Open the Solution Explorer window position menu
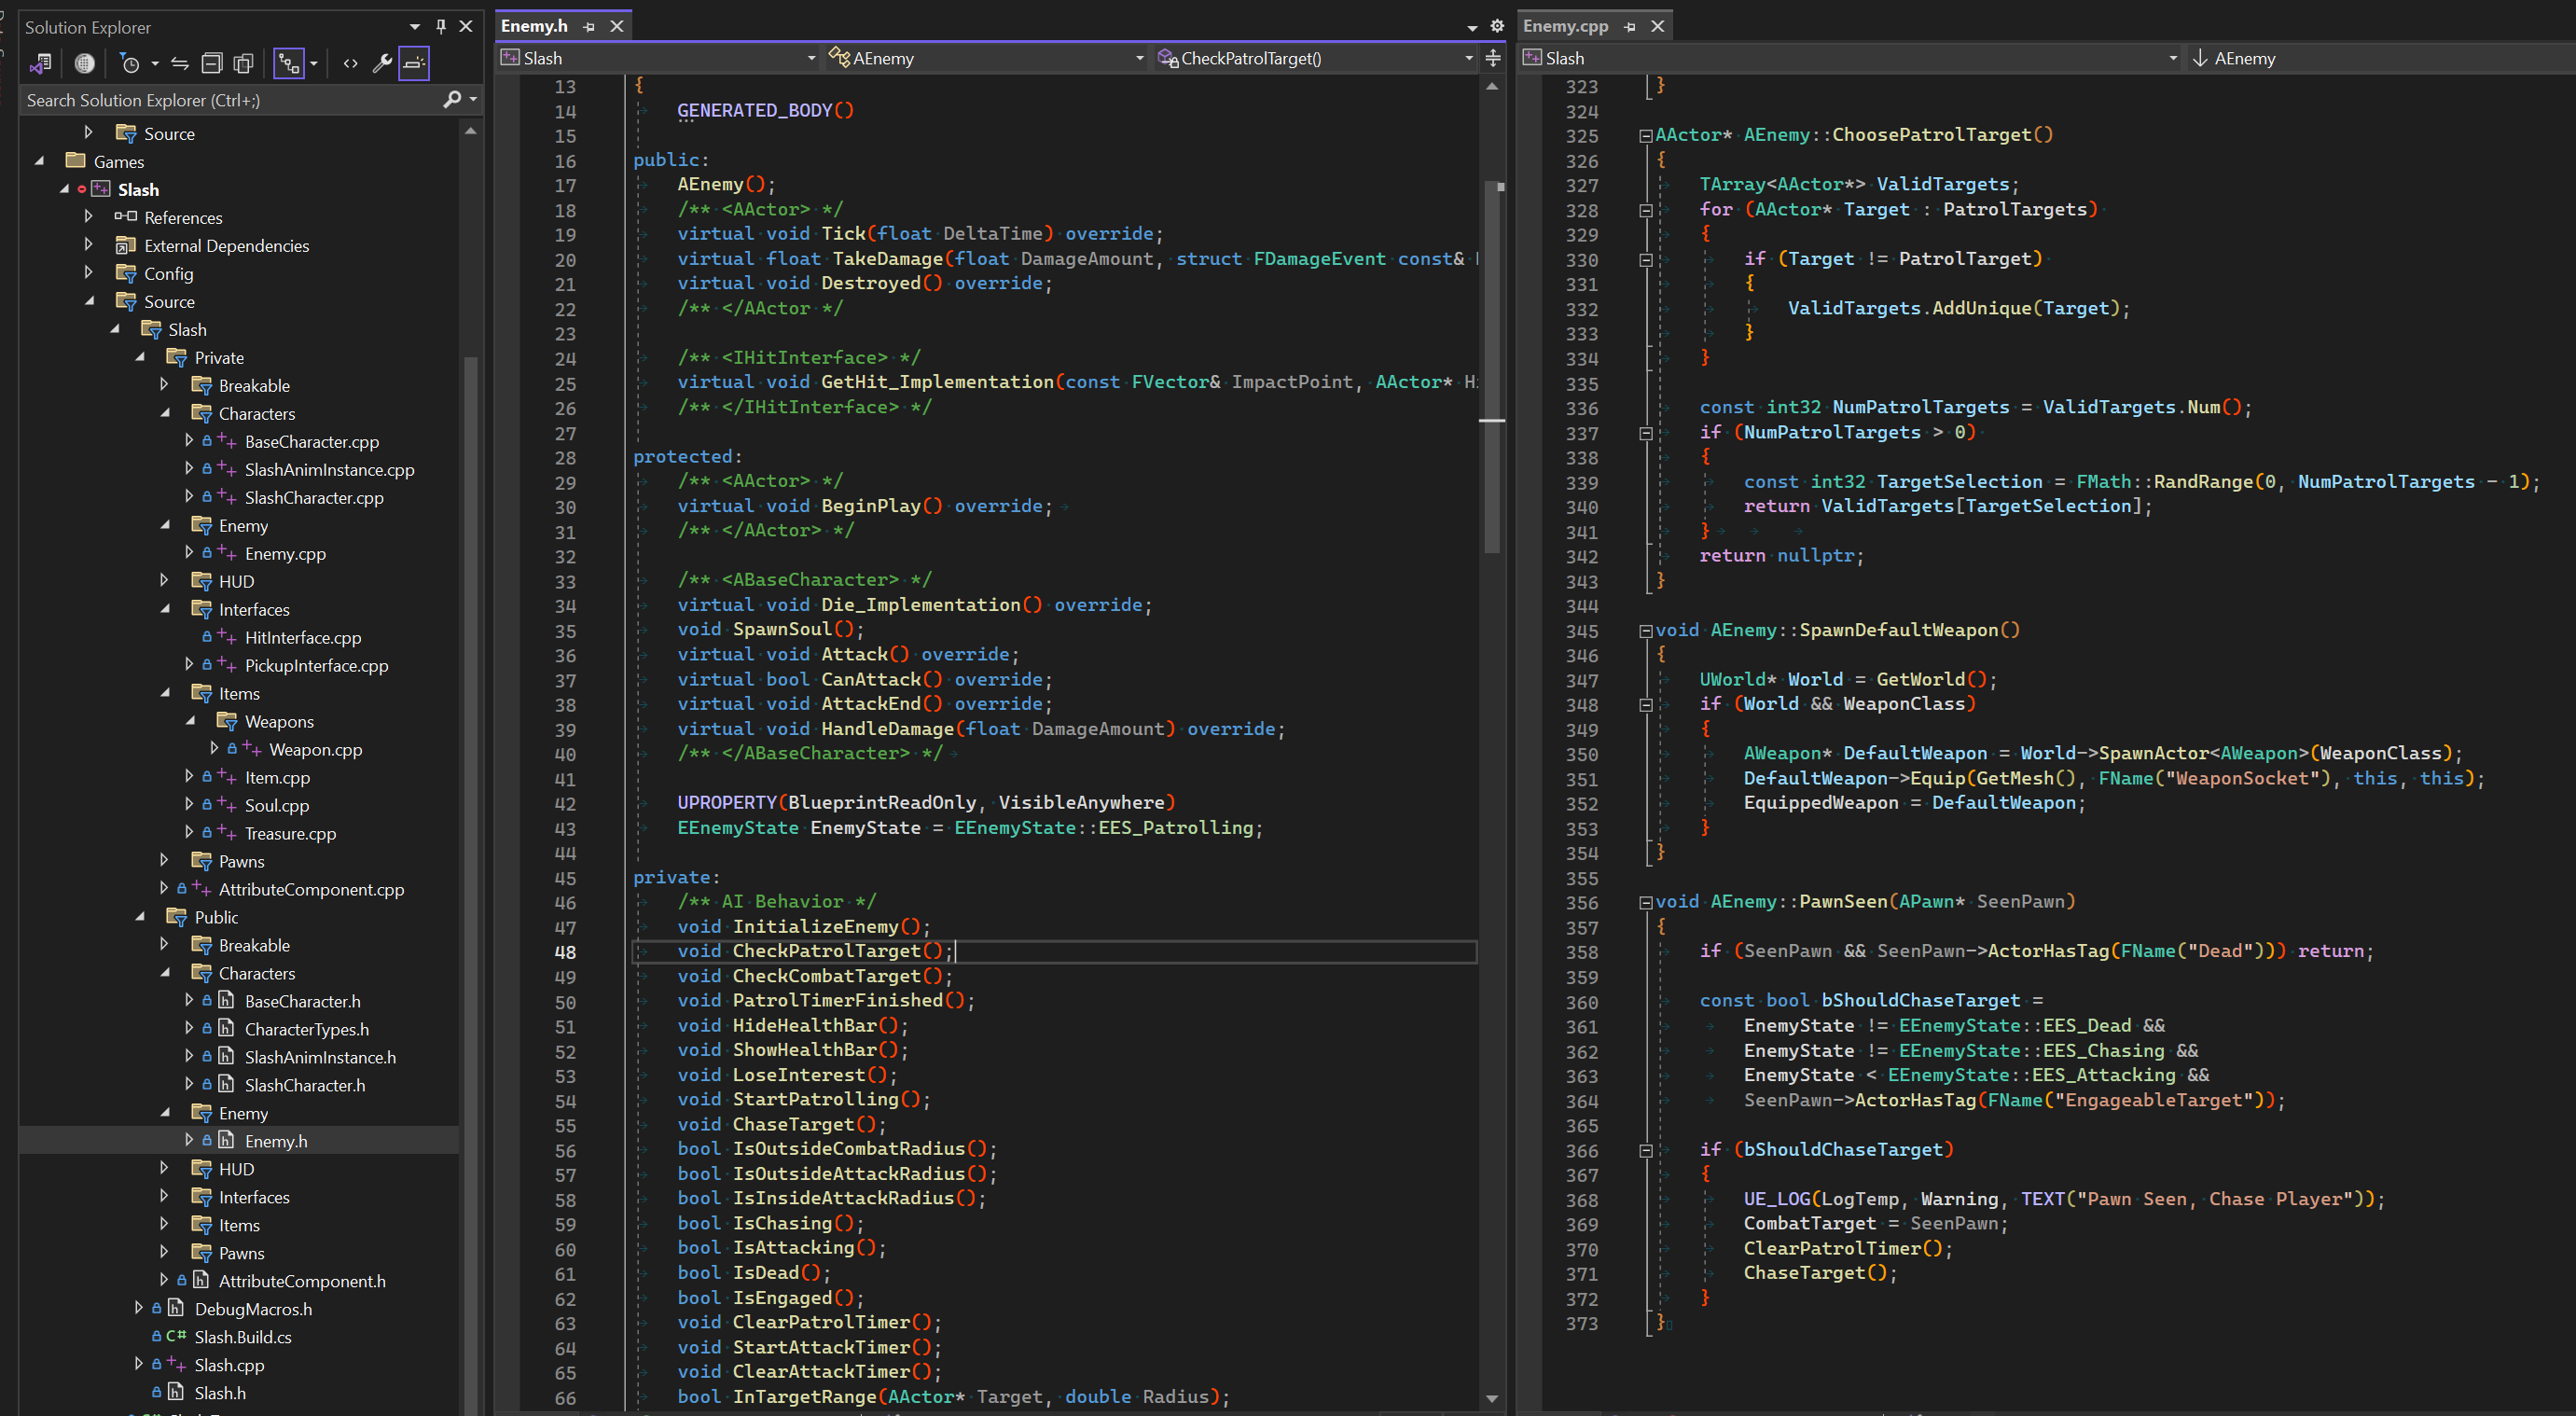The width and height of the screenshot is (2576, 1416). 415,26
